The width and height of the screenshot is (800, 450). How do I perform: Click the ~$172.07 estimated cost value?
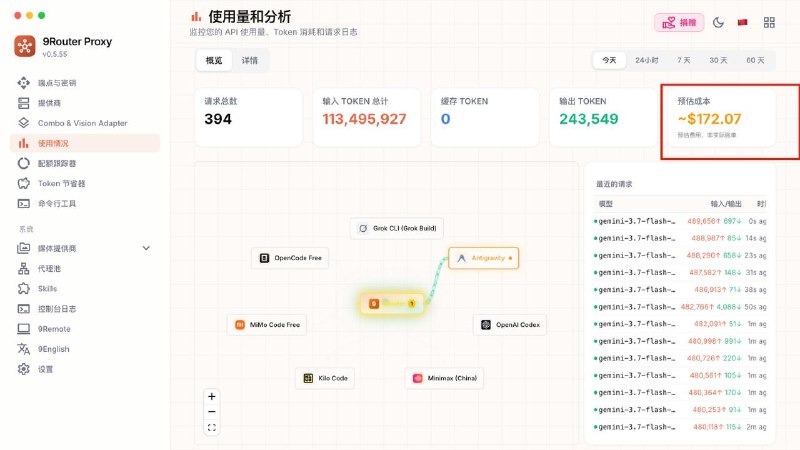(709, 119)
